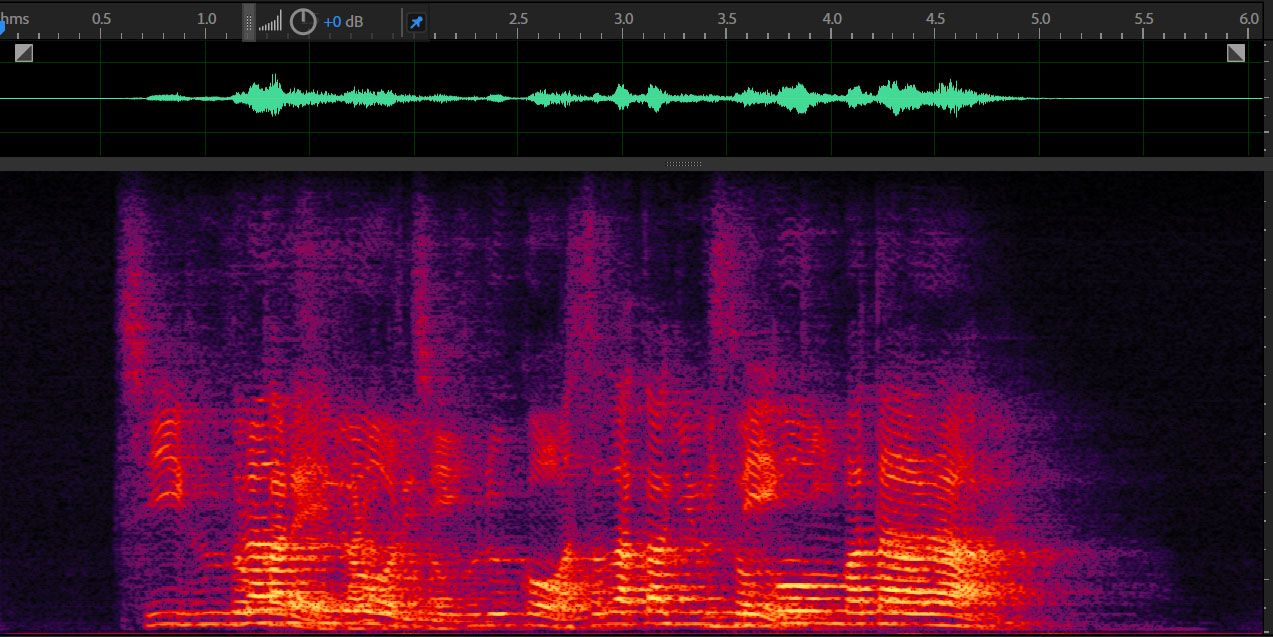
Task: Click the 4.5 mark on time ruler
Action: point(936,20)
